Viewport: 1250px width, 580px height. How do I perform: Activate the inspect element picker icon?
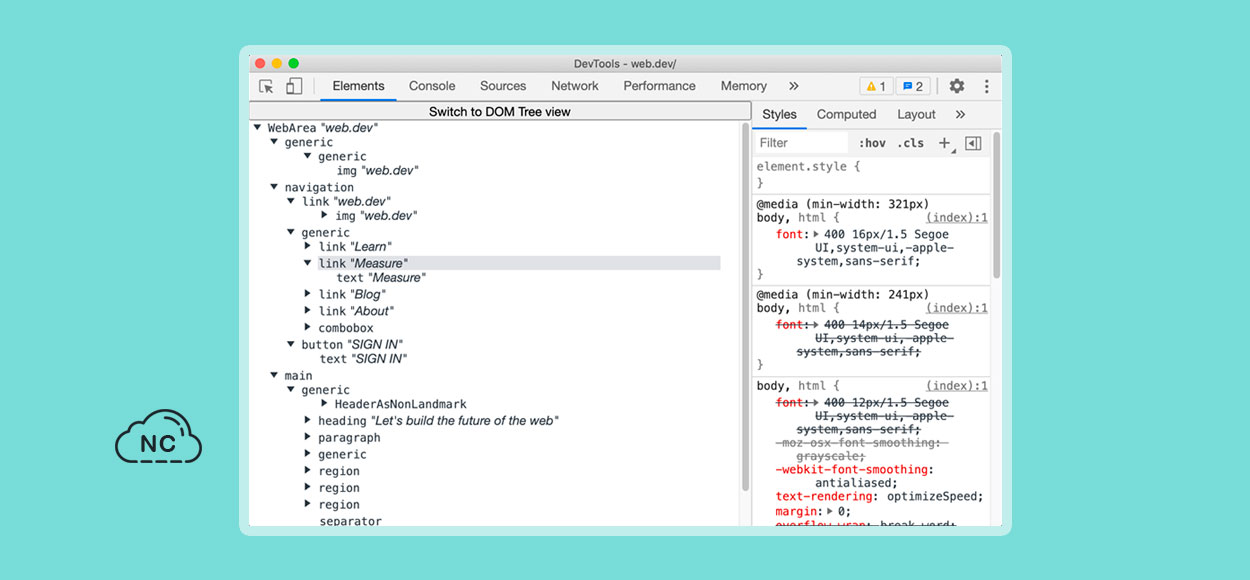(266, 87)
